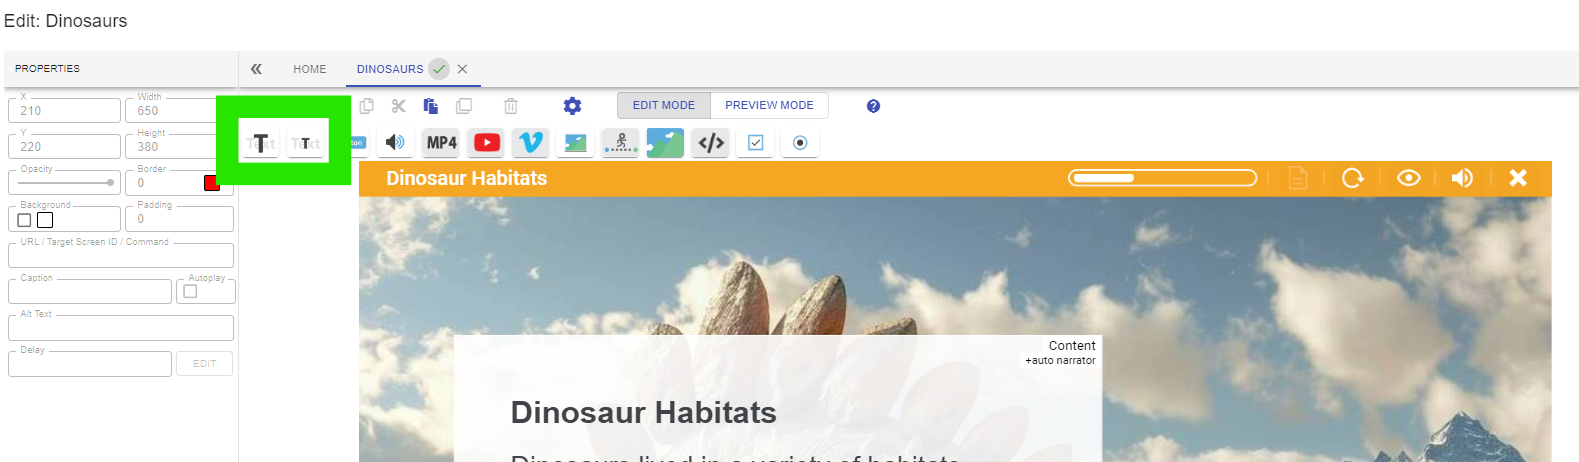Screen dimensions: 1579x462
Task: Insert a Vimeo video element
Action: tap(531, 143)
